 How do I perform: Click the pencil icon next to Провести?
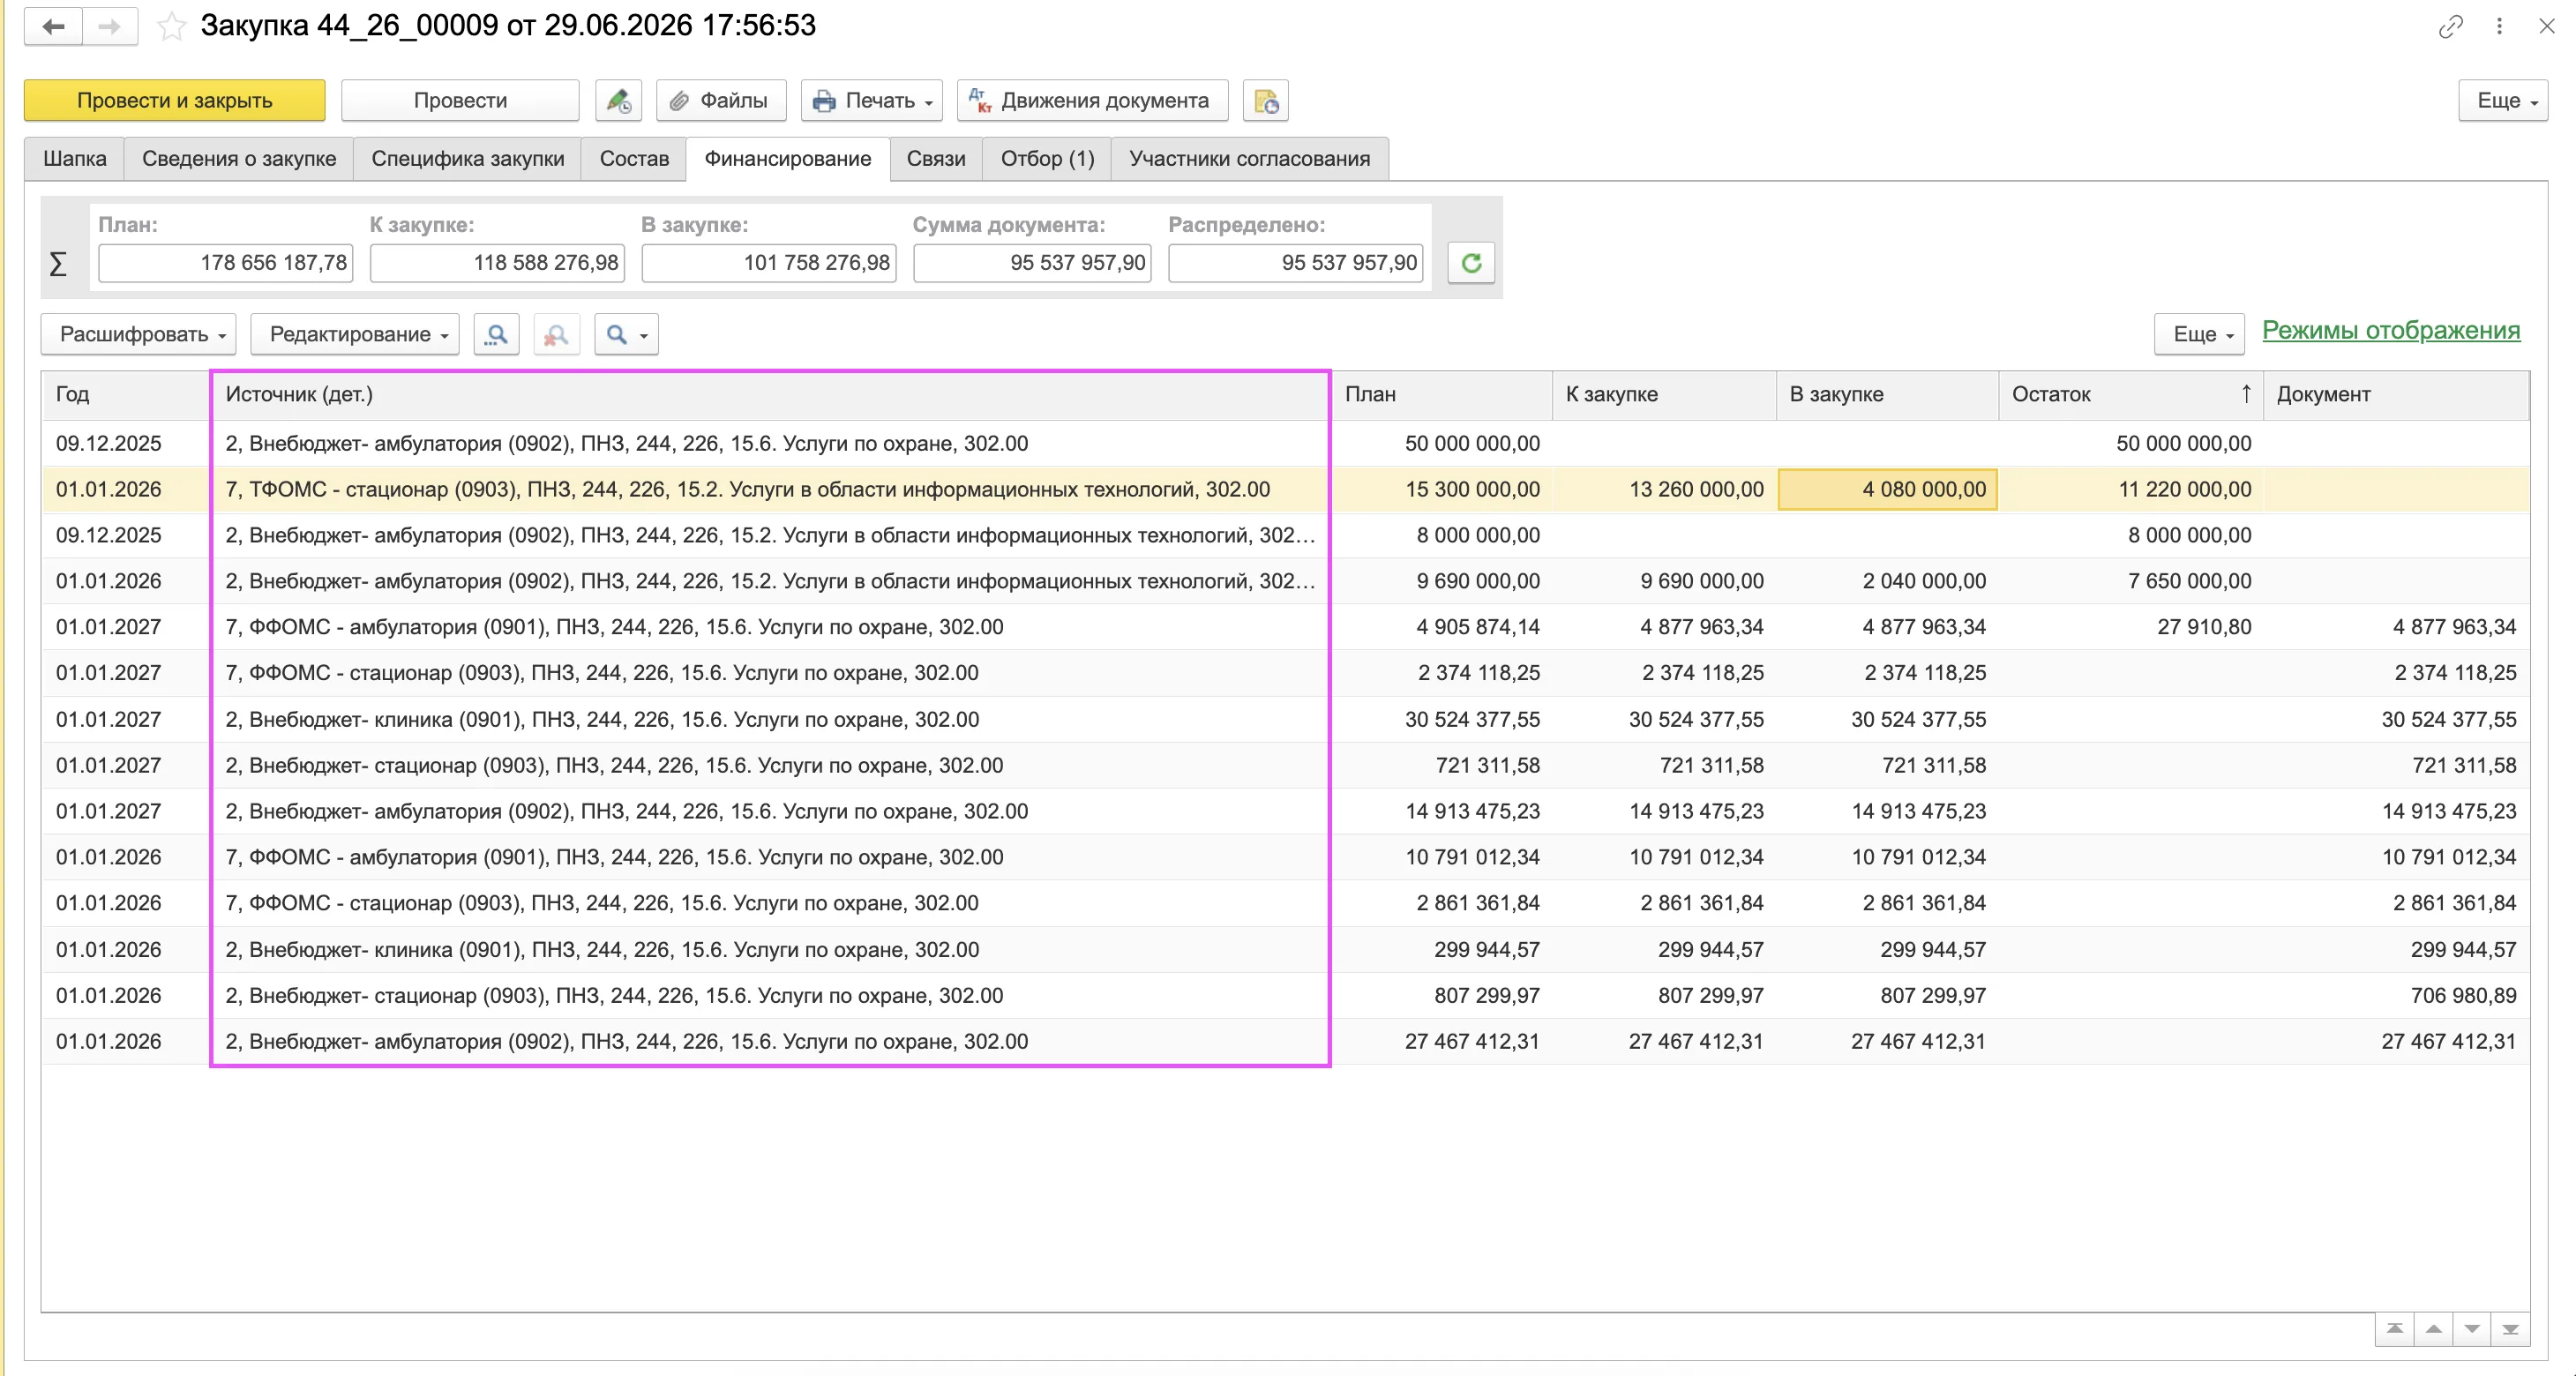click(x=618, y=101)
